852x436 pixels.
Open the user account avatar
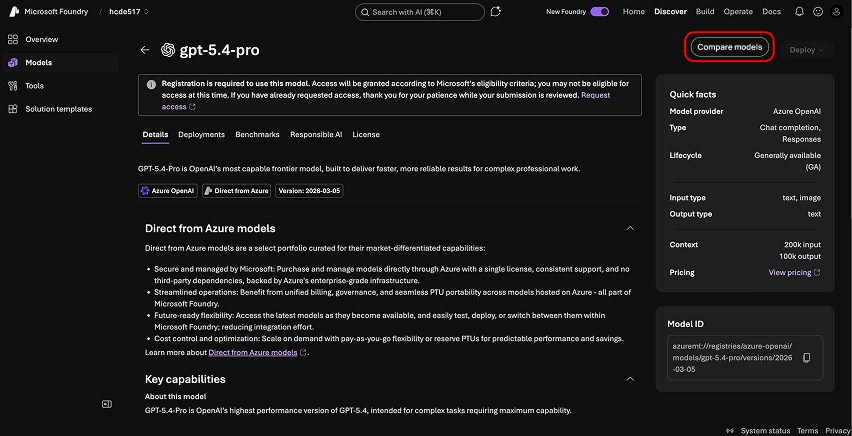838,12
